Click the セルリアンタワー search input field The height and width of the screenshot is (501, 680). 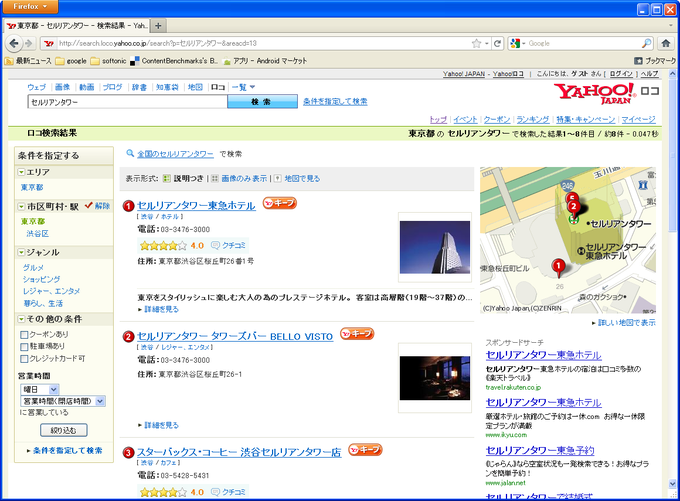pos(128,102)
